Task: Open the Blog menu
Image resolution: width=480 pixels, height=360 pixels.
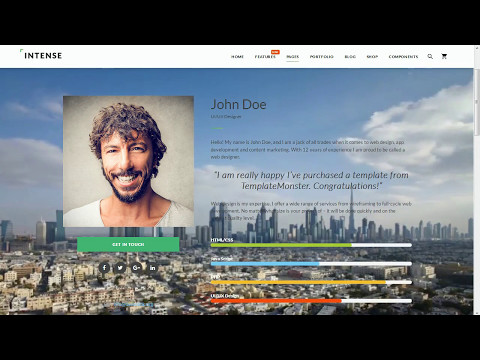Action: (x=350, y=57)
